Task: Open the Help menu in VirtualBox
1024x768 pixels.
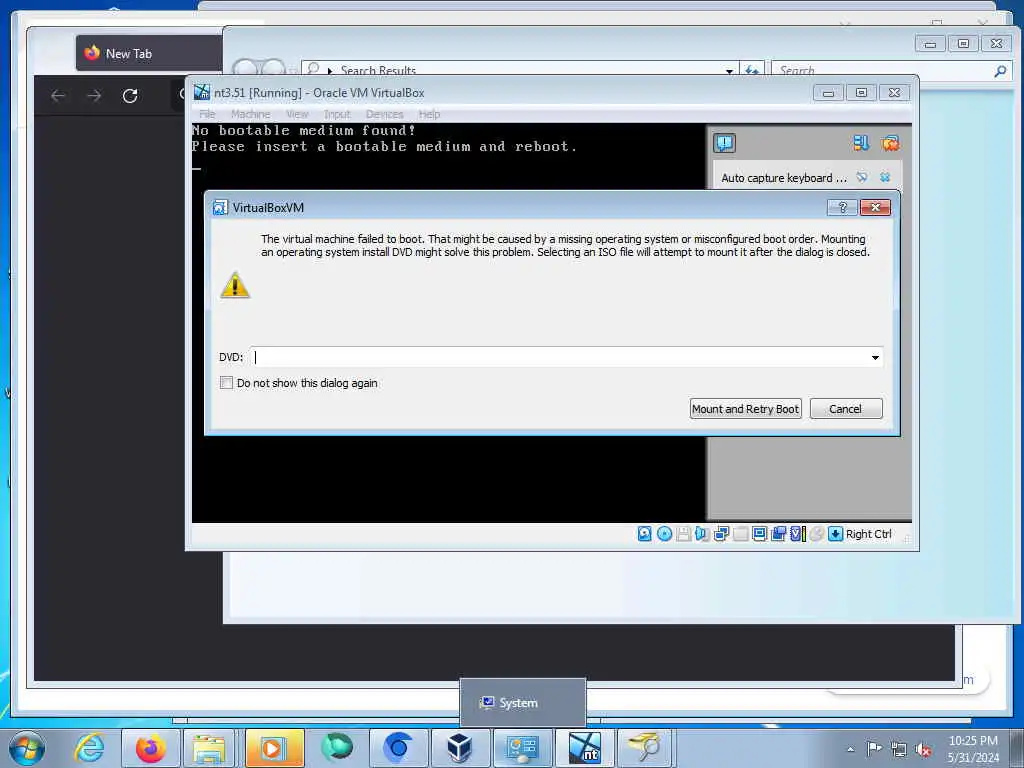Action: (x=429, y=114)
